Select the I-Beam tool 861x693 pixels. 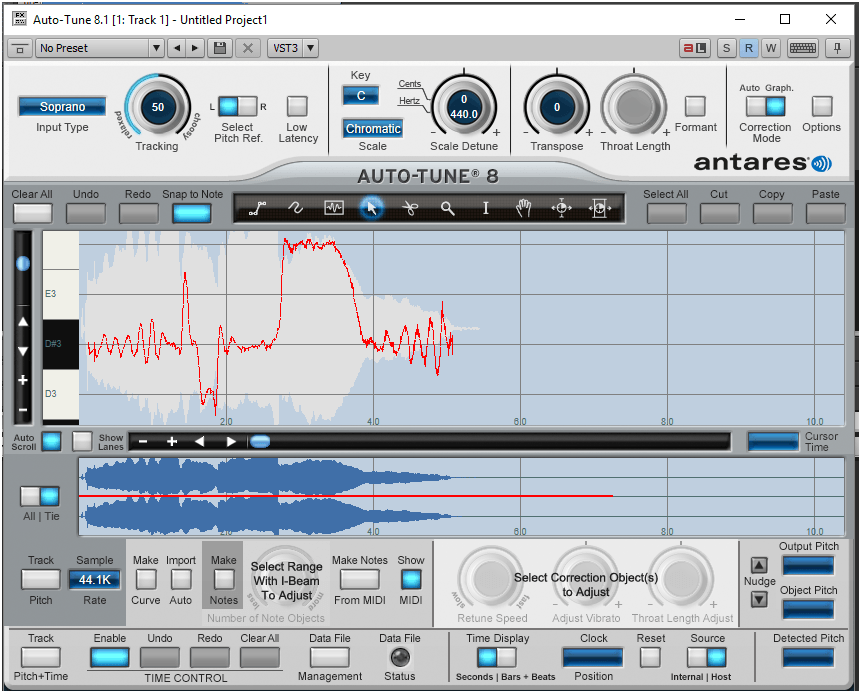[x=485, y=208]
